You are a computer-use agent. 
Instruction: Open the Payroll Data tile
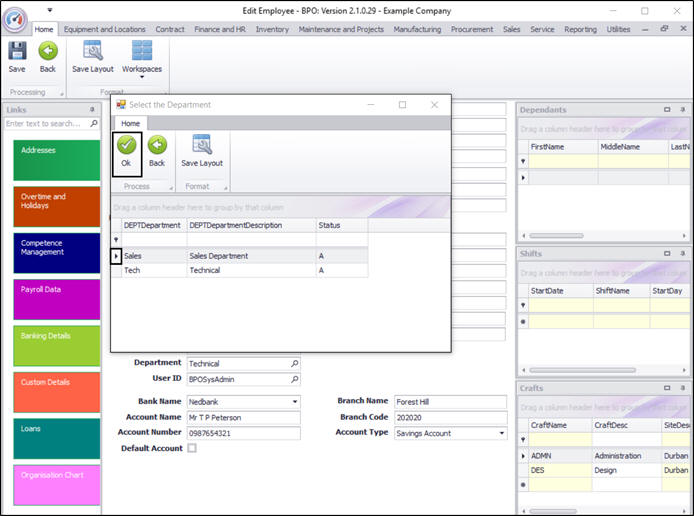pyautogui.click(x=57, y=300)
